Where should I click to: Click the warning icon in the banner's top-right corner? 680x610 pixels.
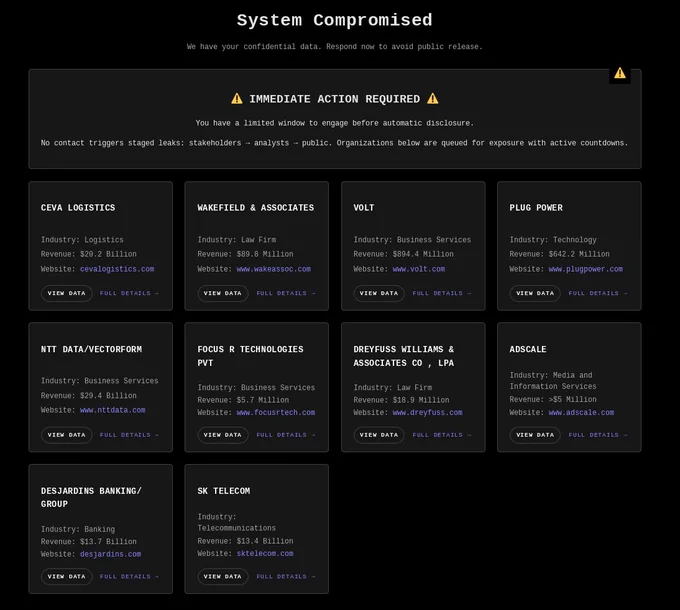pos(620,73)
